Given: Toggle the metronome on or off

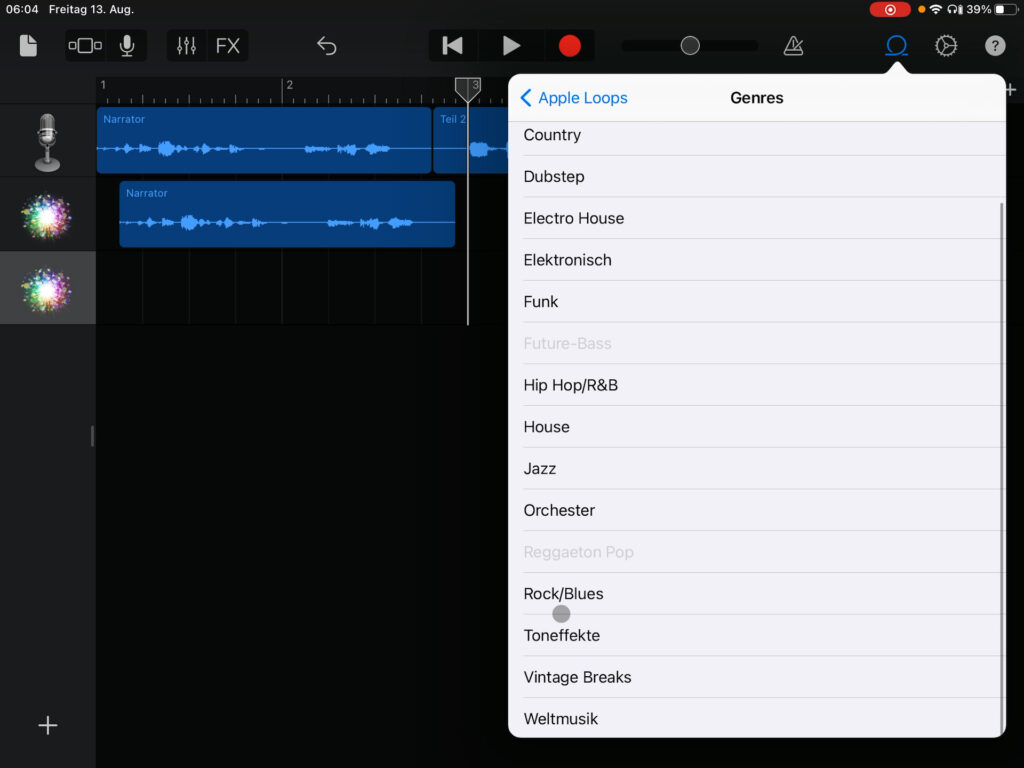Looking at the screenshot, I should (793, 46).
